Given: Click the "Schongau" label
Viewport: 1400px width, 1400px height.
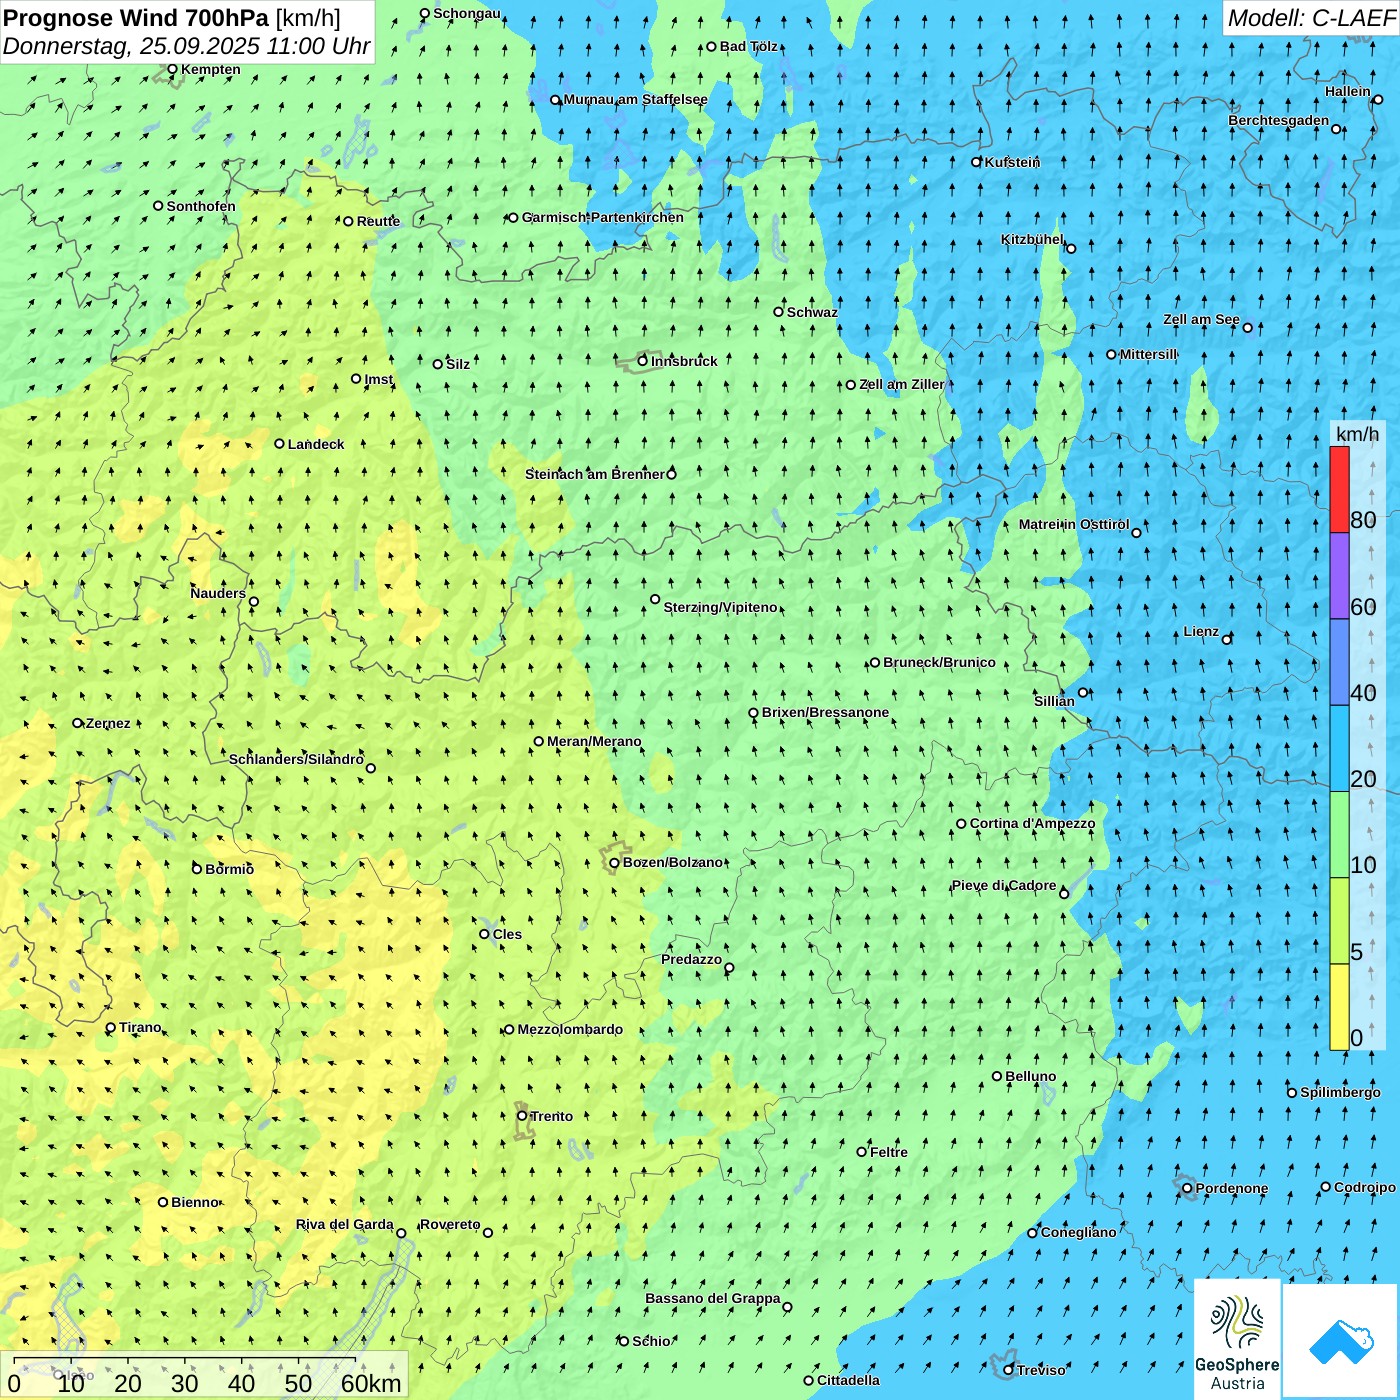Looking at the screenshot, I should pos(467,13).
